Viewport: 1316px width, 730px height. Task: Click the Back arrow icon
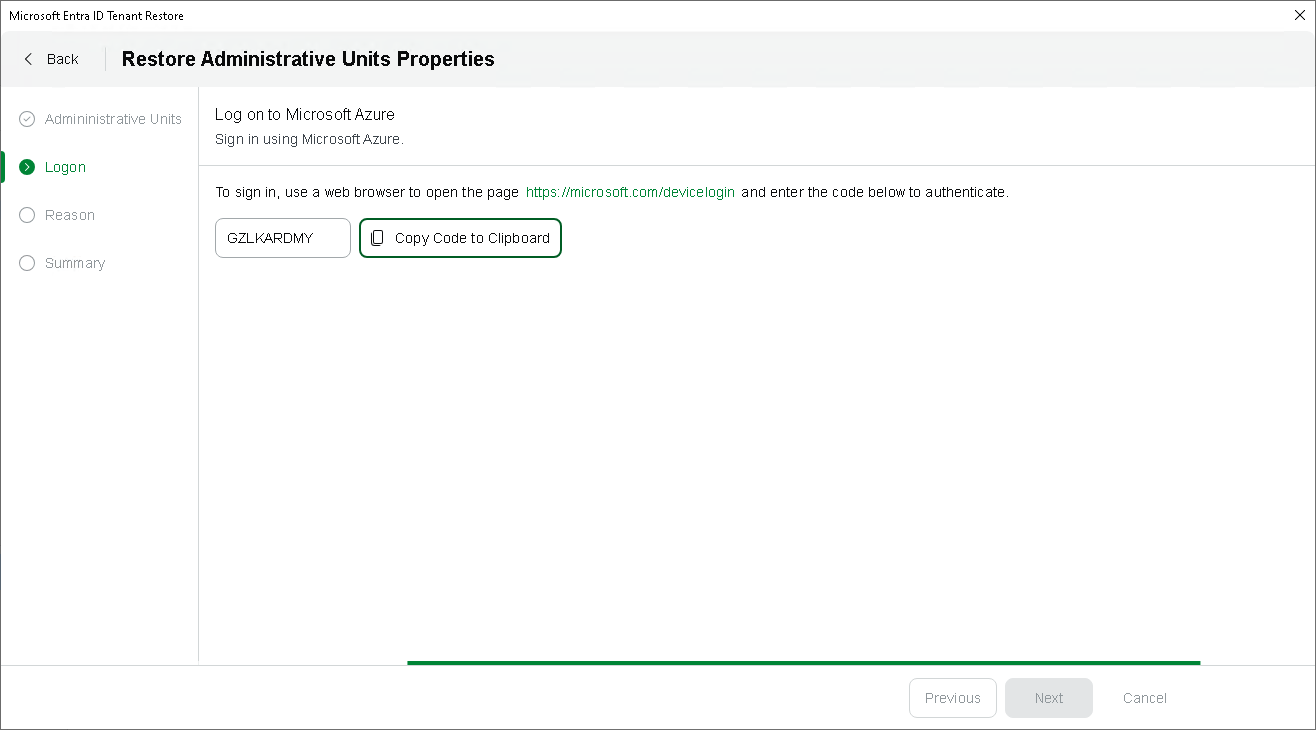(x=28, y=59)
